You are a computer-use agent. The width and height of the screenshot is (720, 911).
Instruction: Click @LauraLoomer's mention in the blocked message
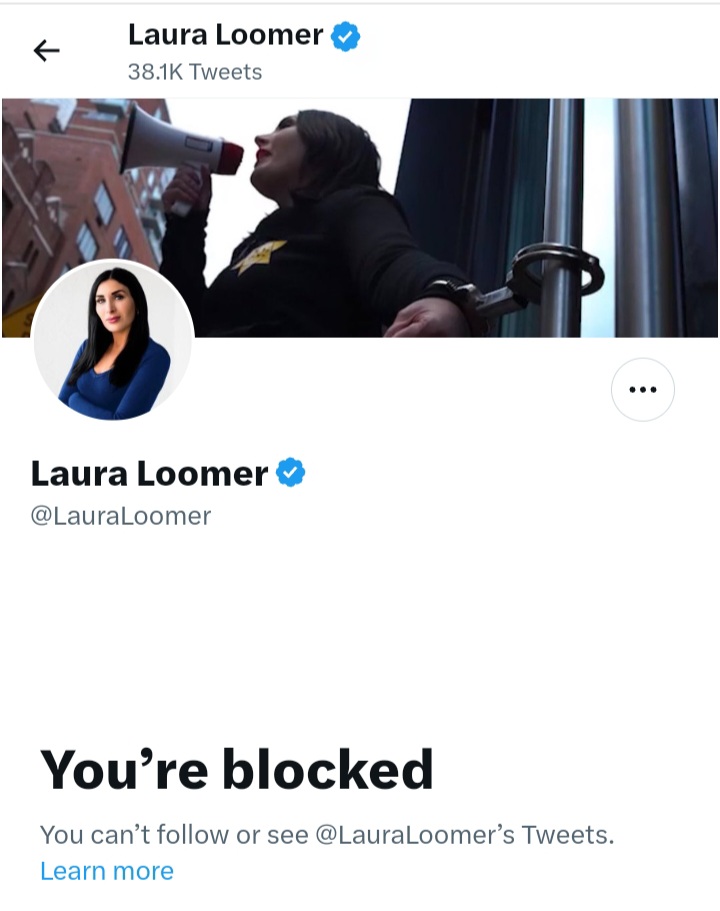[415, 835]
